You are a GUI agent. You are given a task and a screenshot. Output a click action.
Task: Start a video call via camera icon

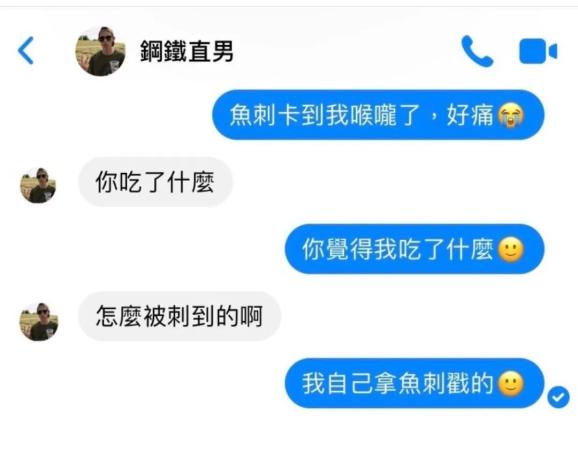coord(538,51)
